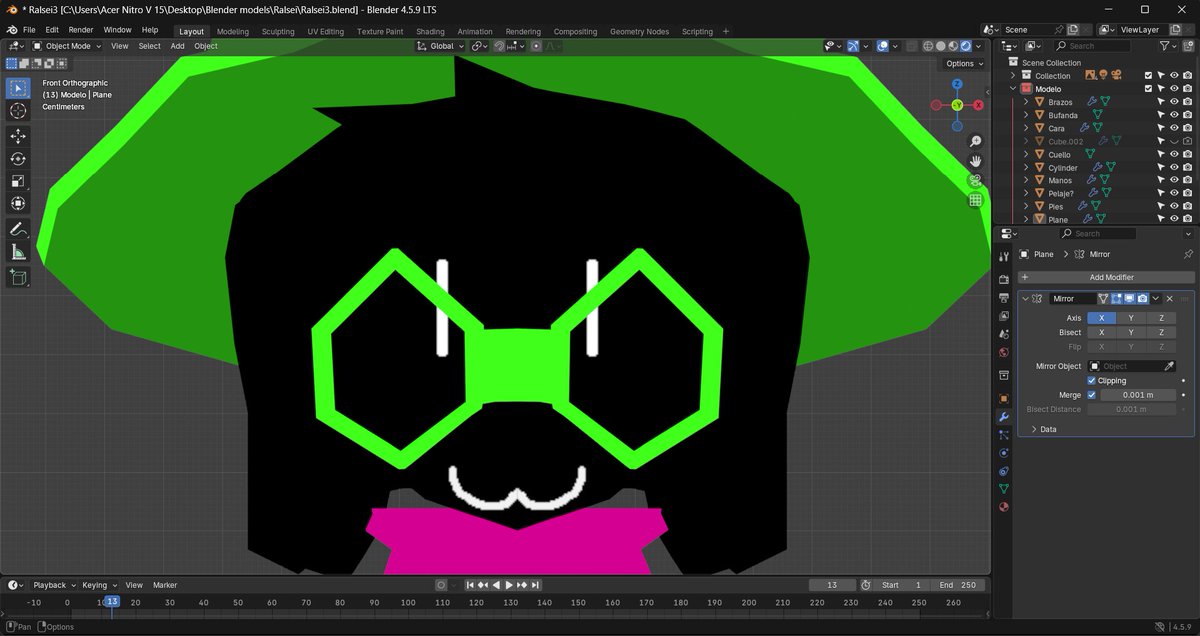Switch to the Sculpting workspace tab
Viewport: 1200px width, 636px height.
(x=278, y=31)
